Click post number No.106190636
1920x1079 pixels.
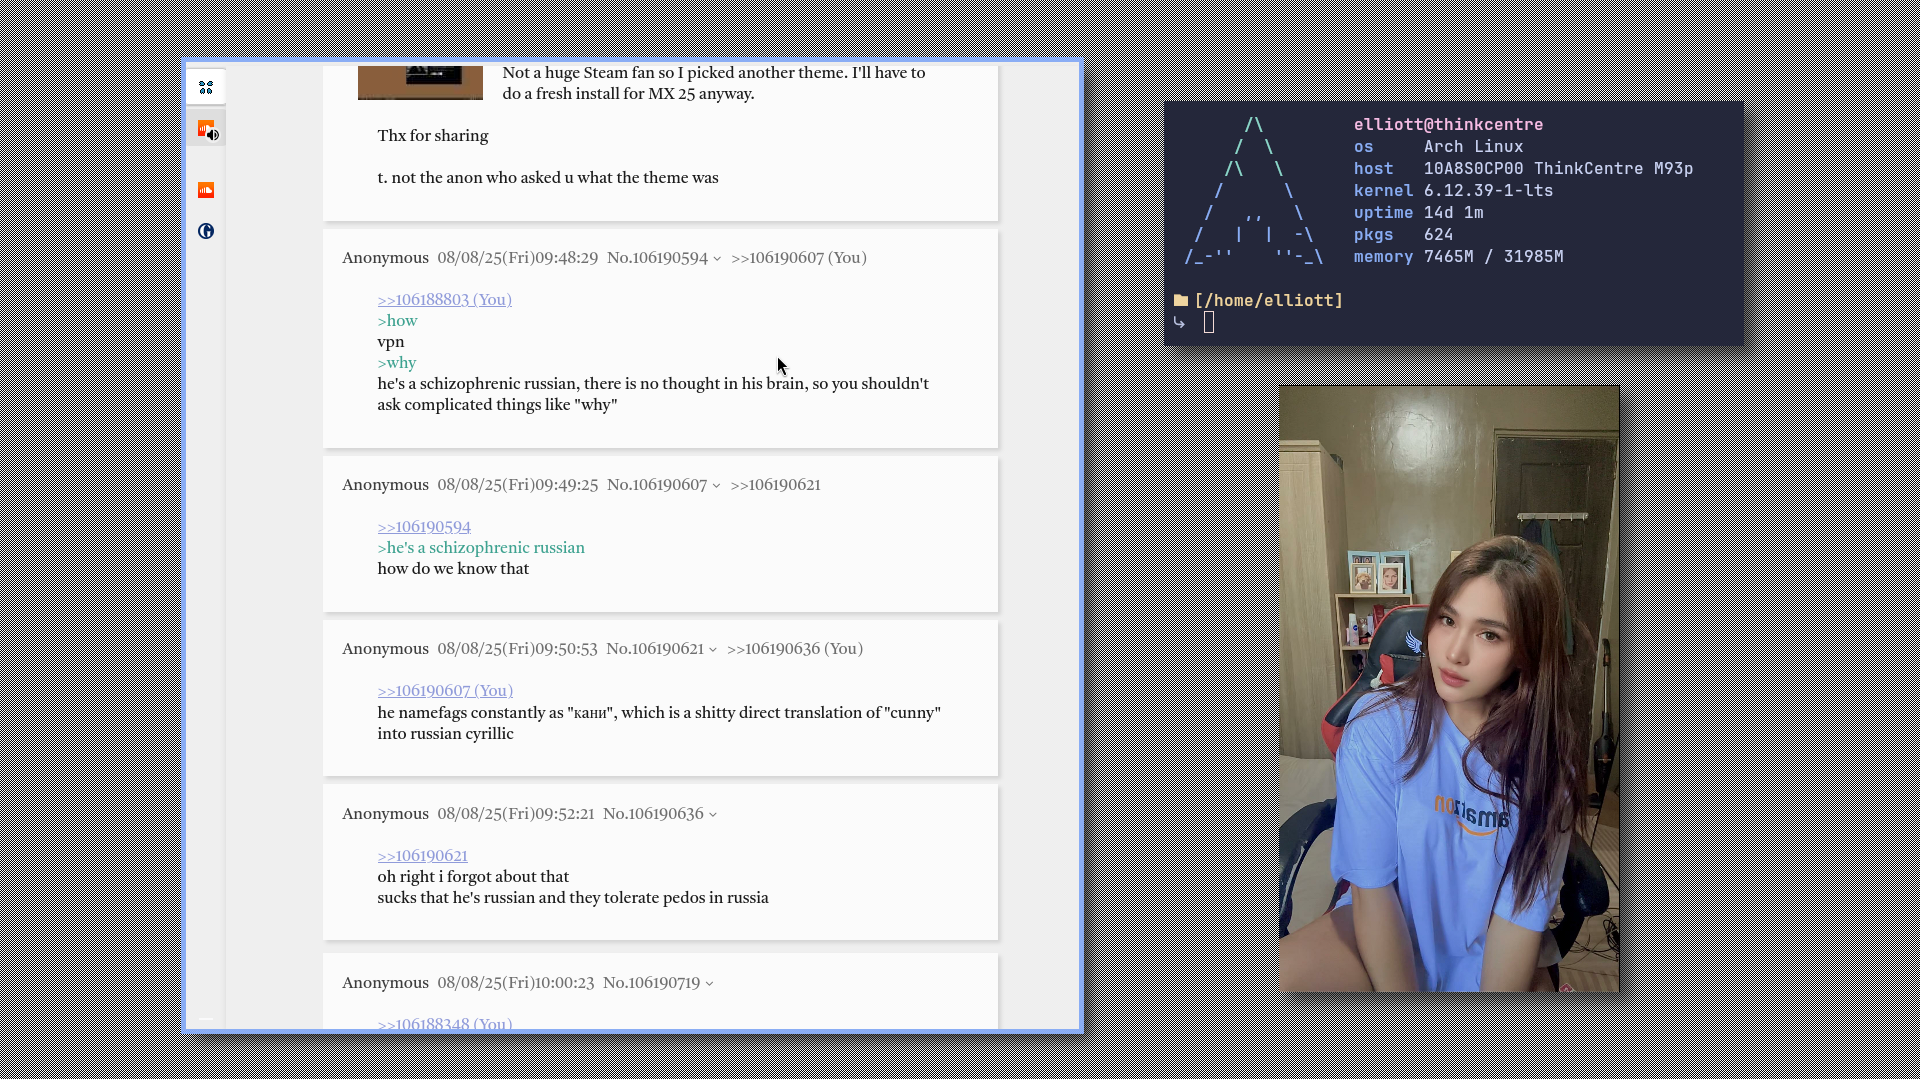[x=653, y=814]
